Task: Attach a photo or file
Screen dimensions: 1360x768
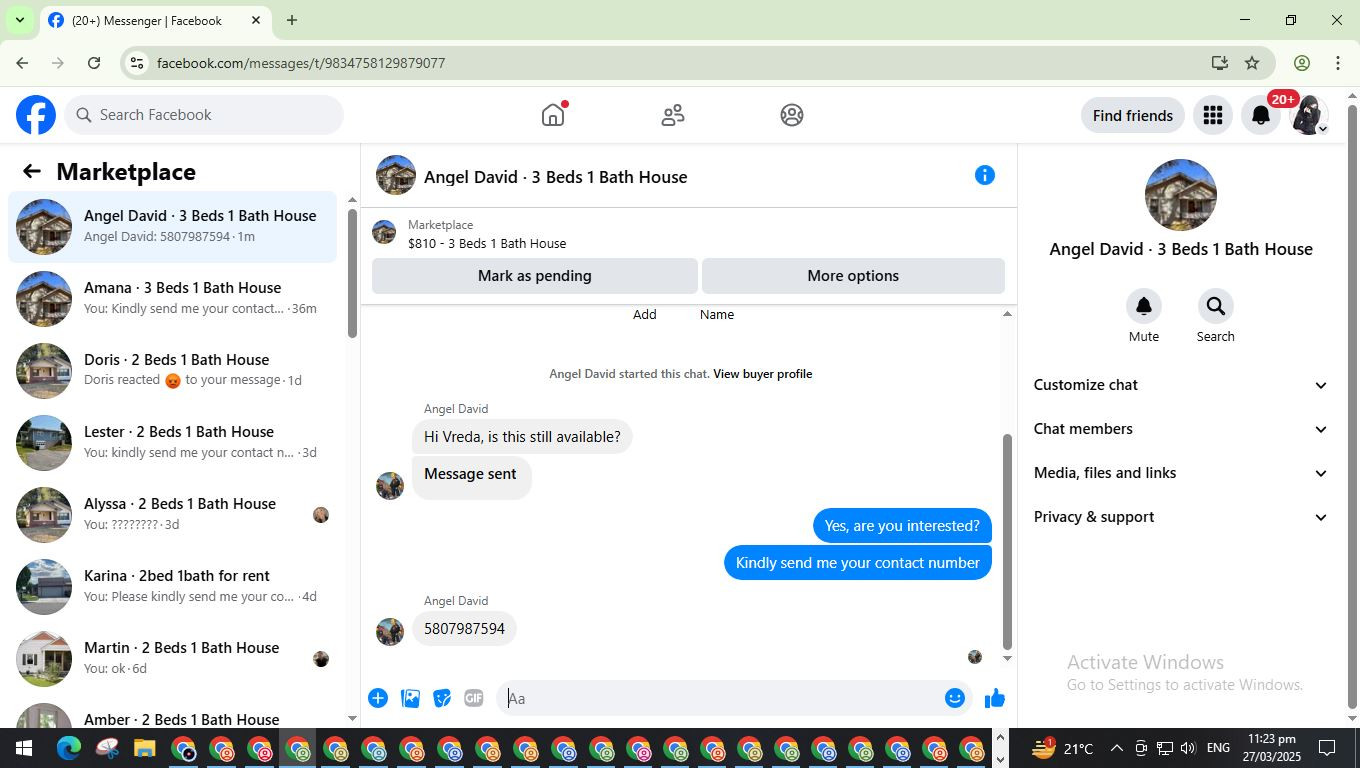Action: coord(410,698)
